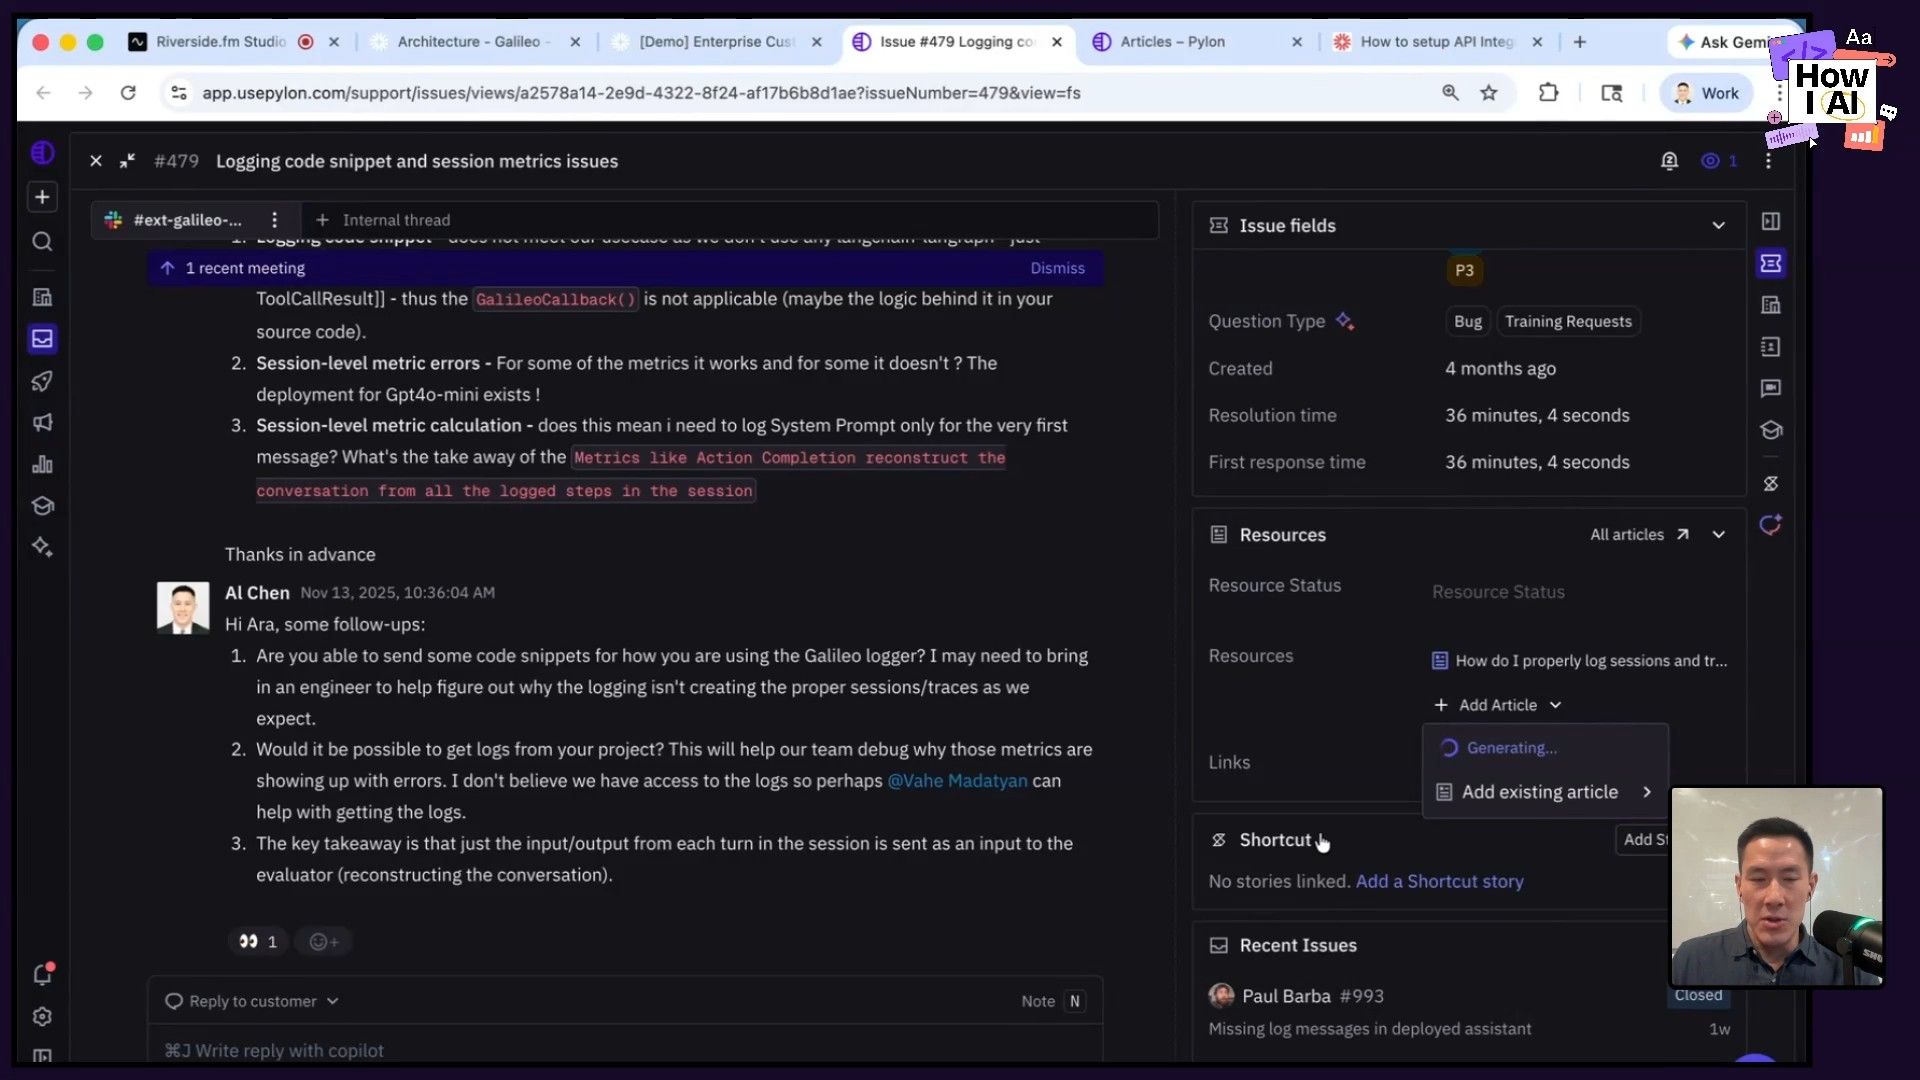Select the Training Requests tag
The image size is (1920, 1080).
pos(1568,321)
